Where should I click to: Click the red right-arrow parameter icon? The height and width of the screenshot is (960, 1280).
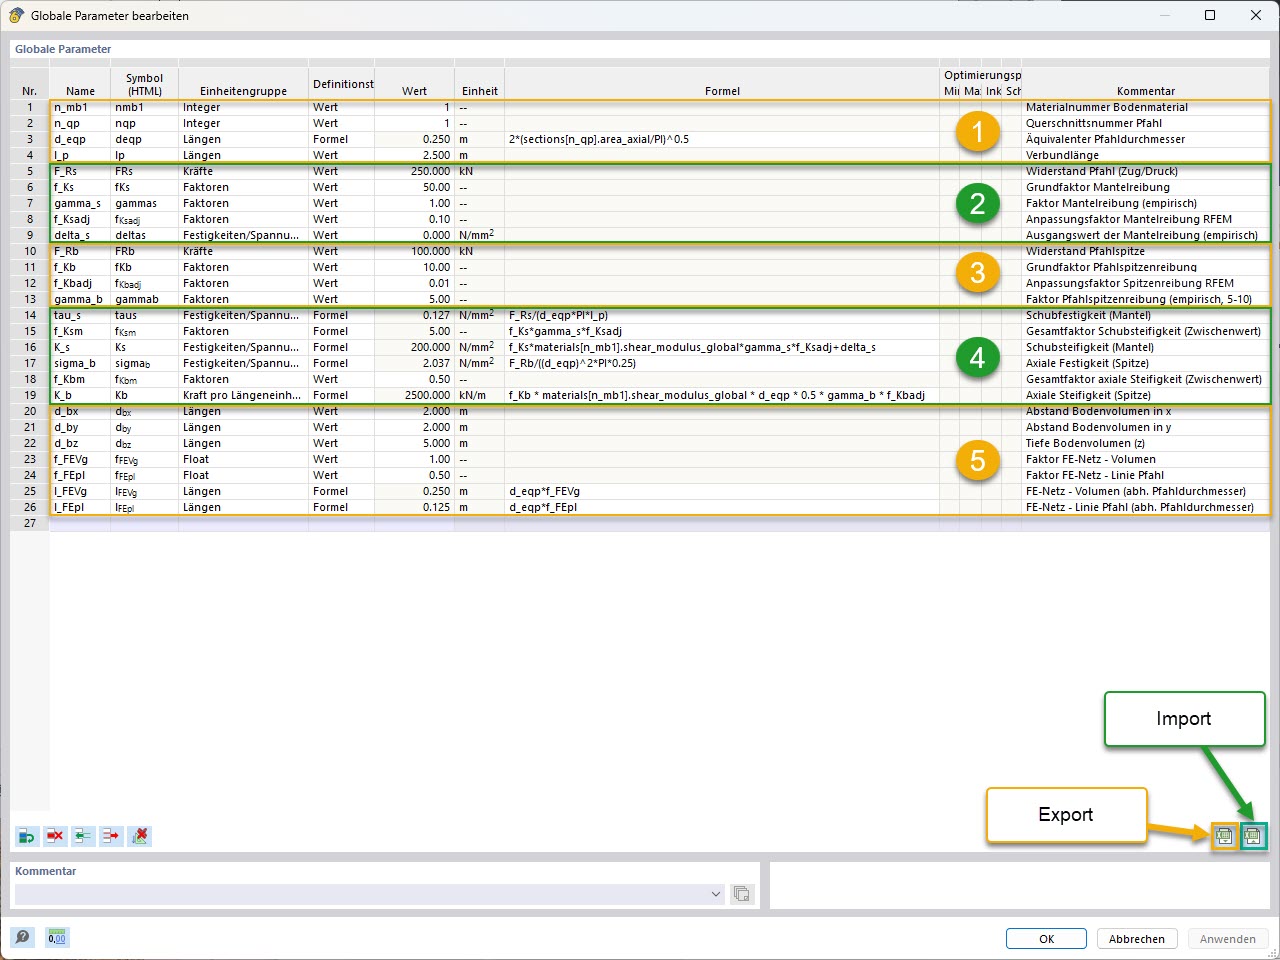pos(111,836)
